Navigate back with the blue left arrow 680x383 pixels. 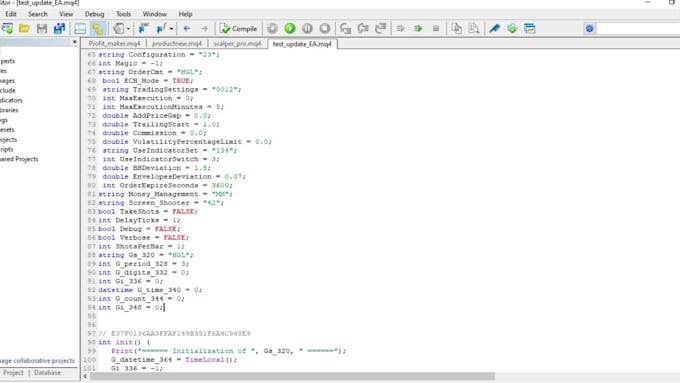pyautogui.click(x=187, y=29)
